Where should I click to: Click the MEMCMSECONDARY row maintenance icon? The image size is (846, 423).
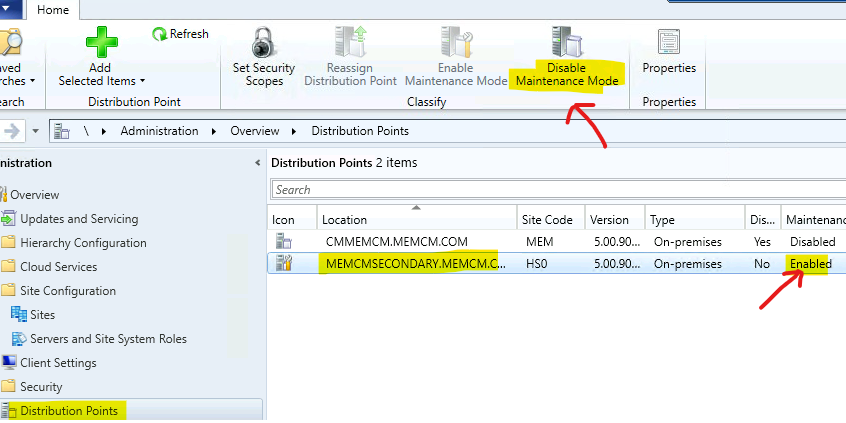click(284, 263)
